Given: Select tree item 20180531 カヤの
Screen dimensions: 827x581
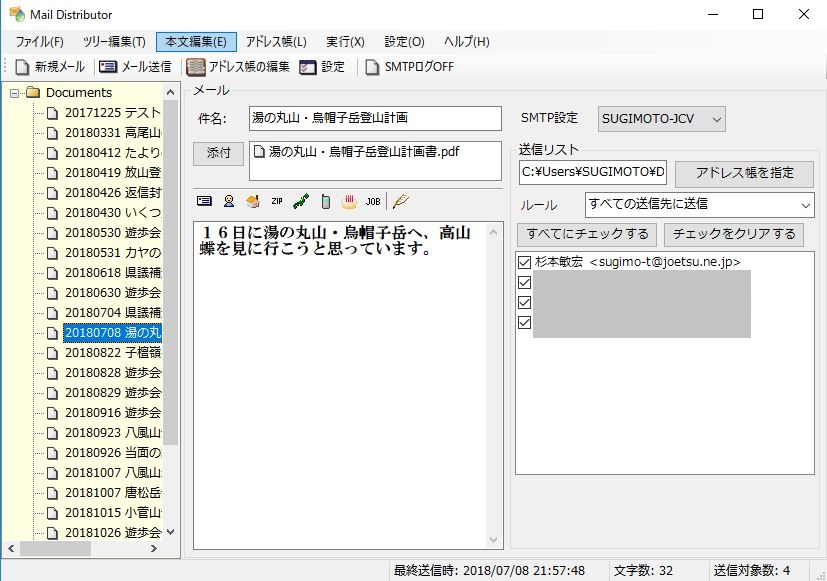Looking at the screenshot, I should 112,253.
